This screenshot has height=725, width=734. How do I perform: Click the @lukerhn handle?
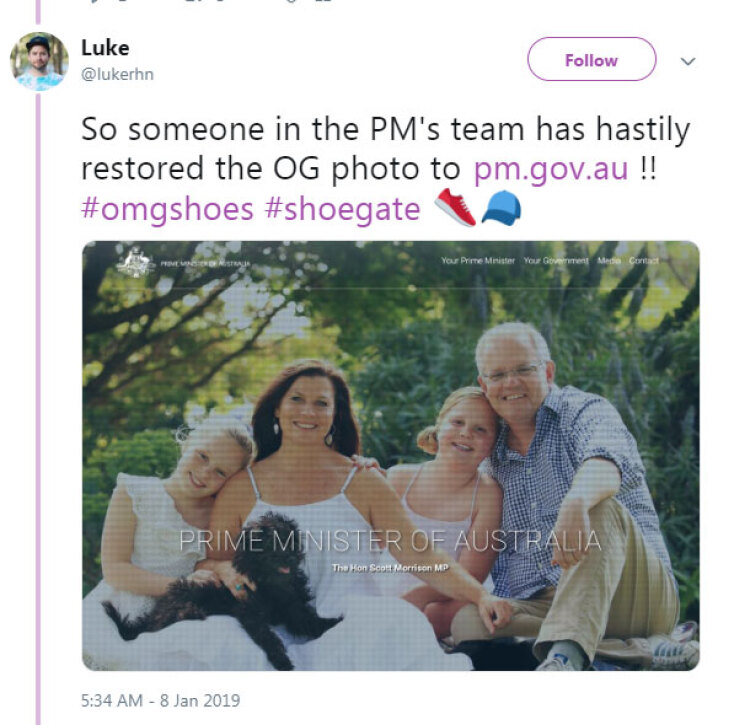[117, 74]
